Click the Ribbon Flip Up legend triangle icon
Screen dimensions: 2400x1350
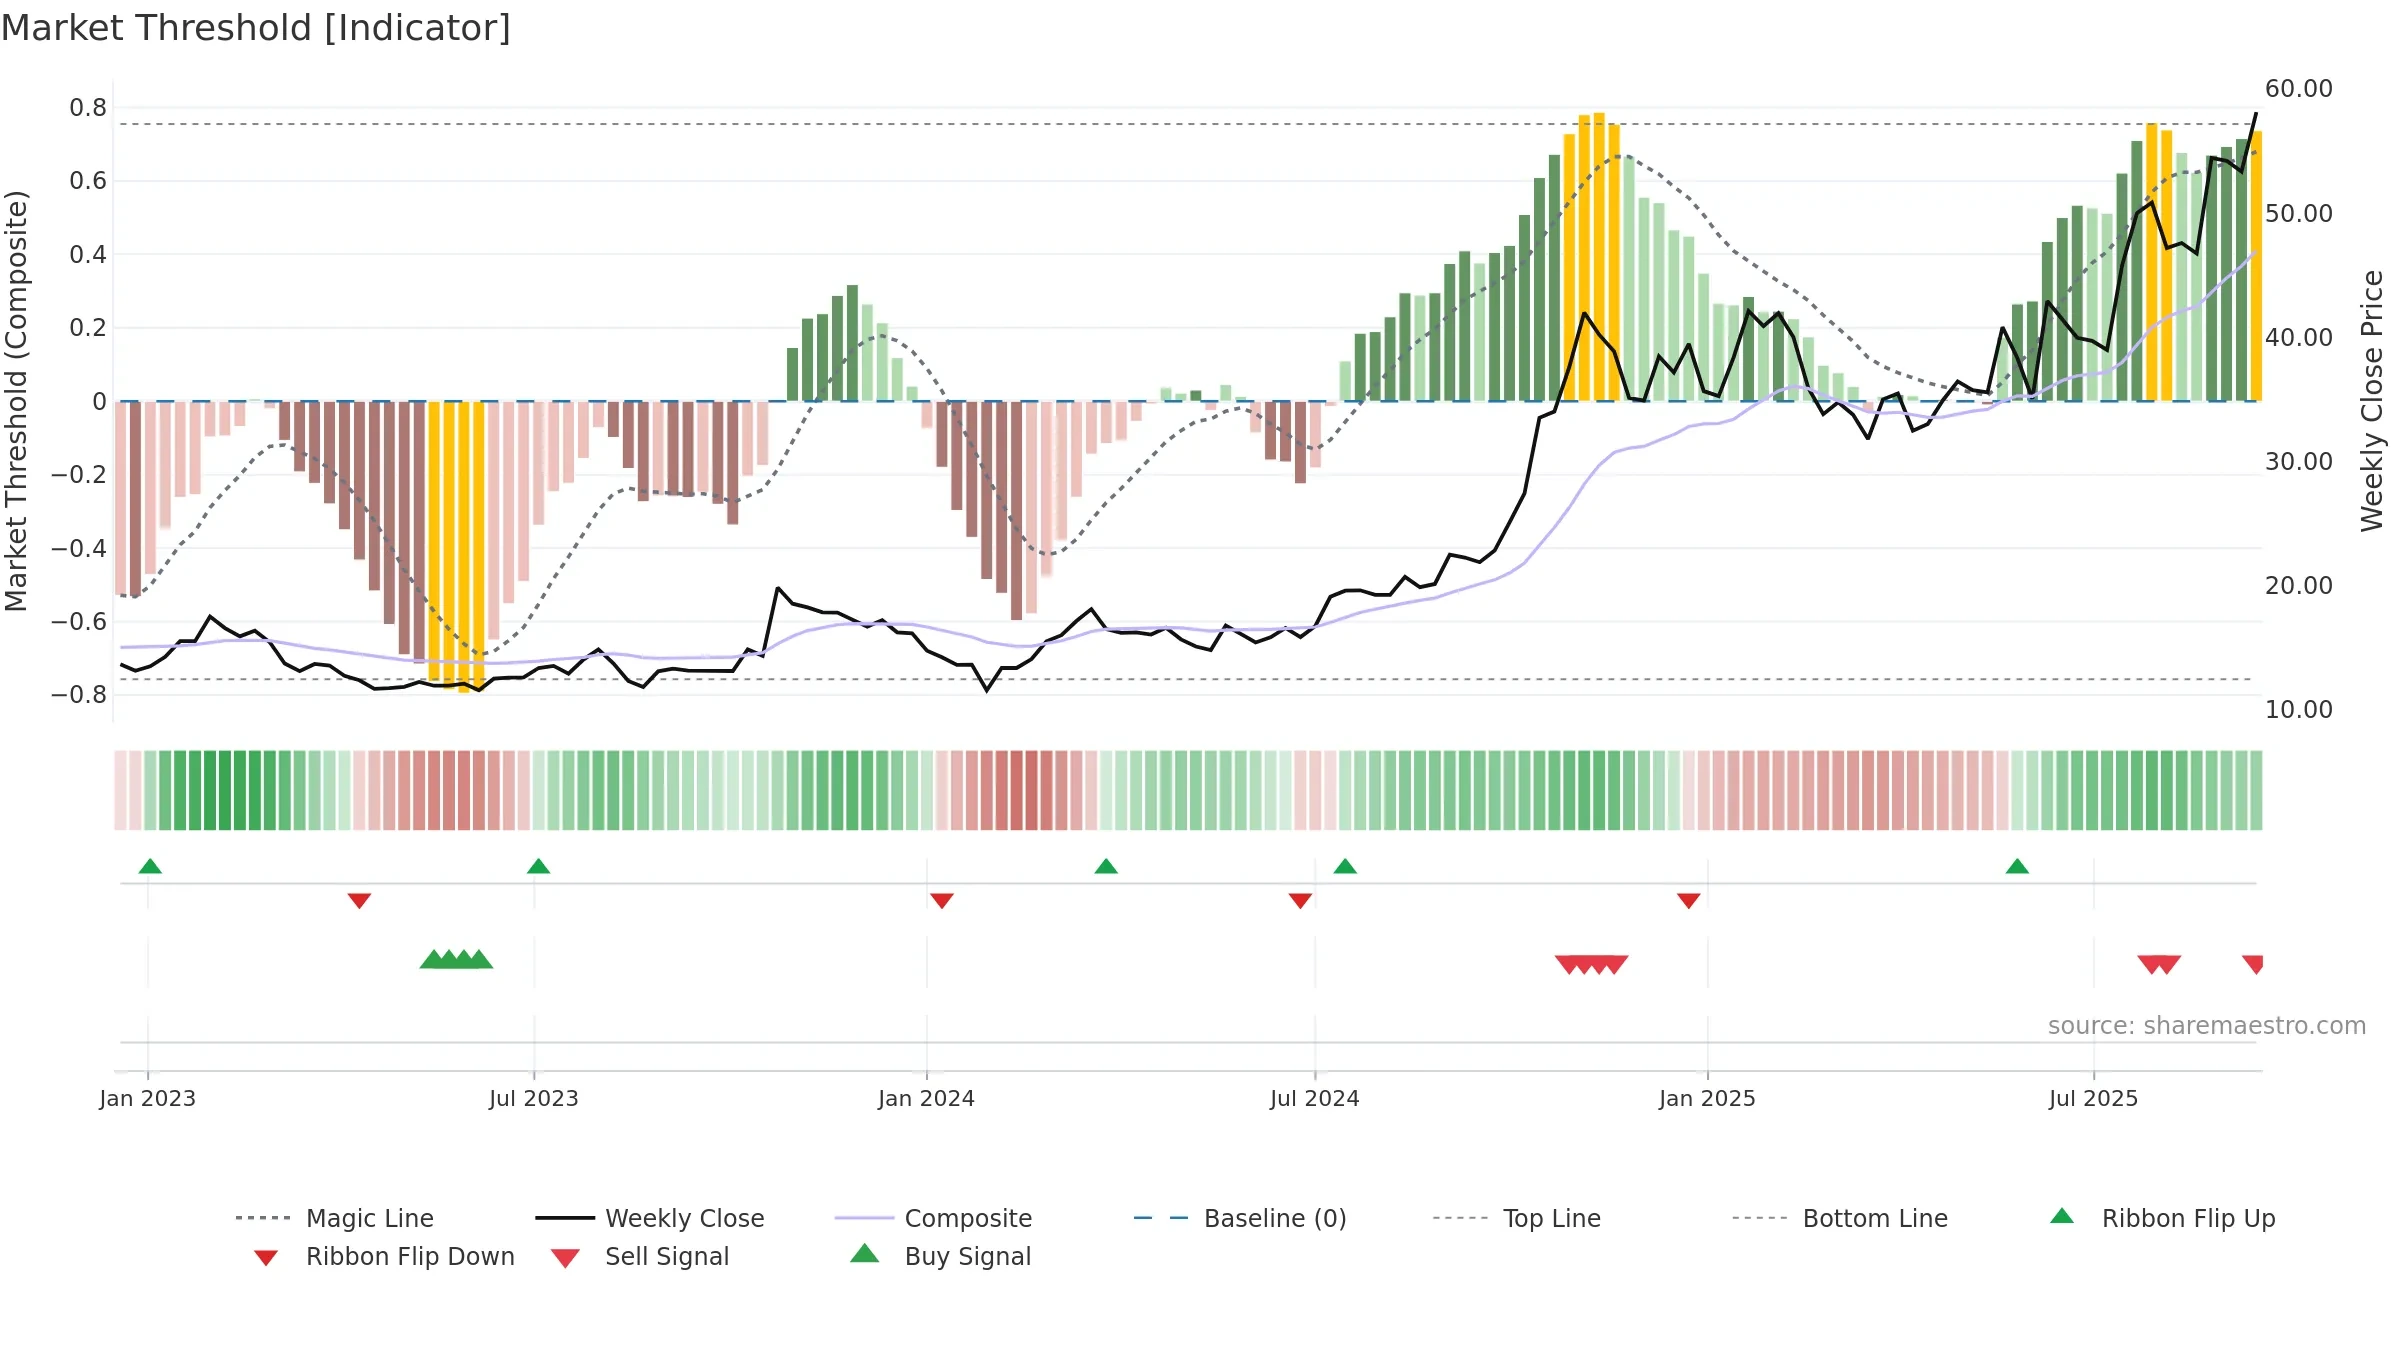2061,1216
